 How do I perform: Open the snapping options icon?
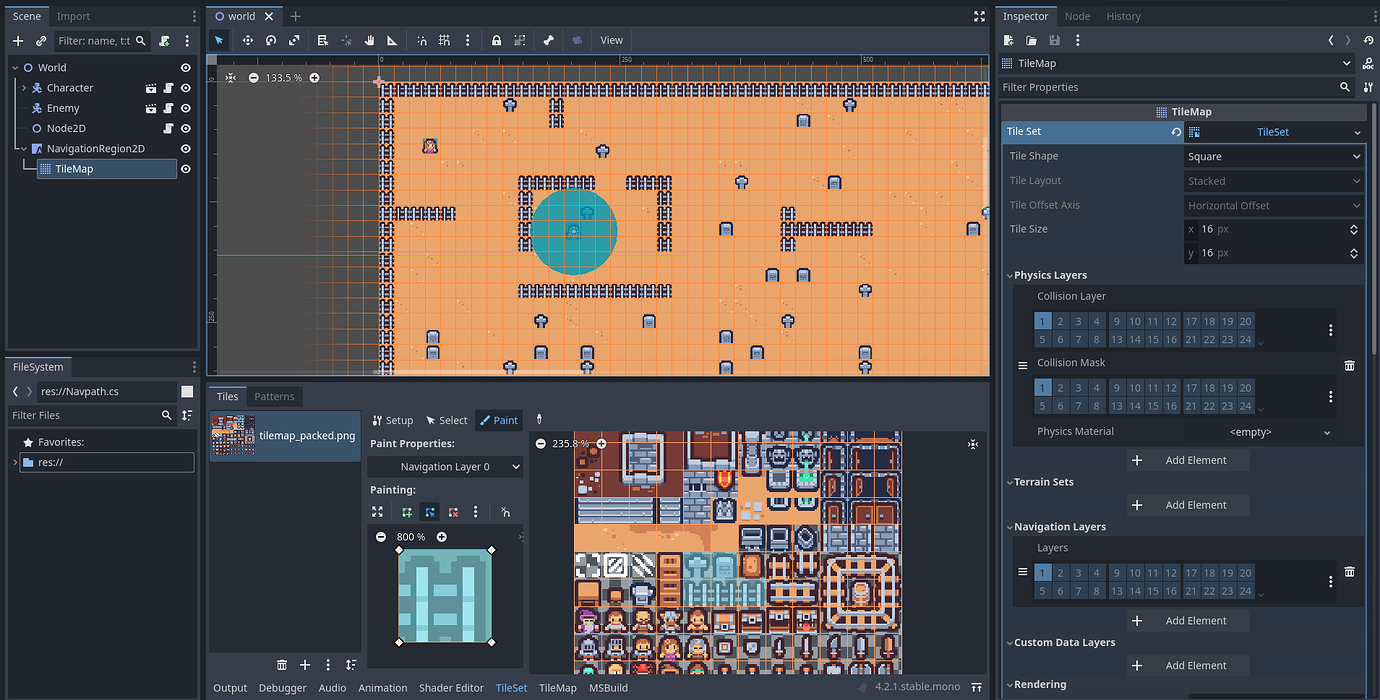click(467, 40)
